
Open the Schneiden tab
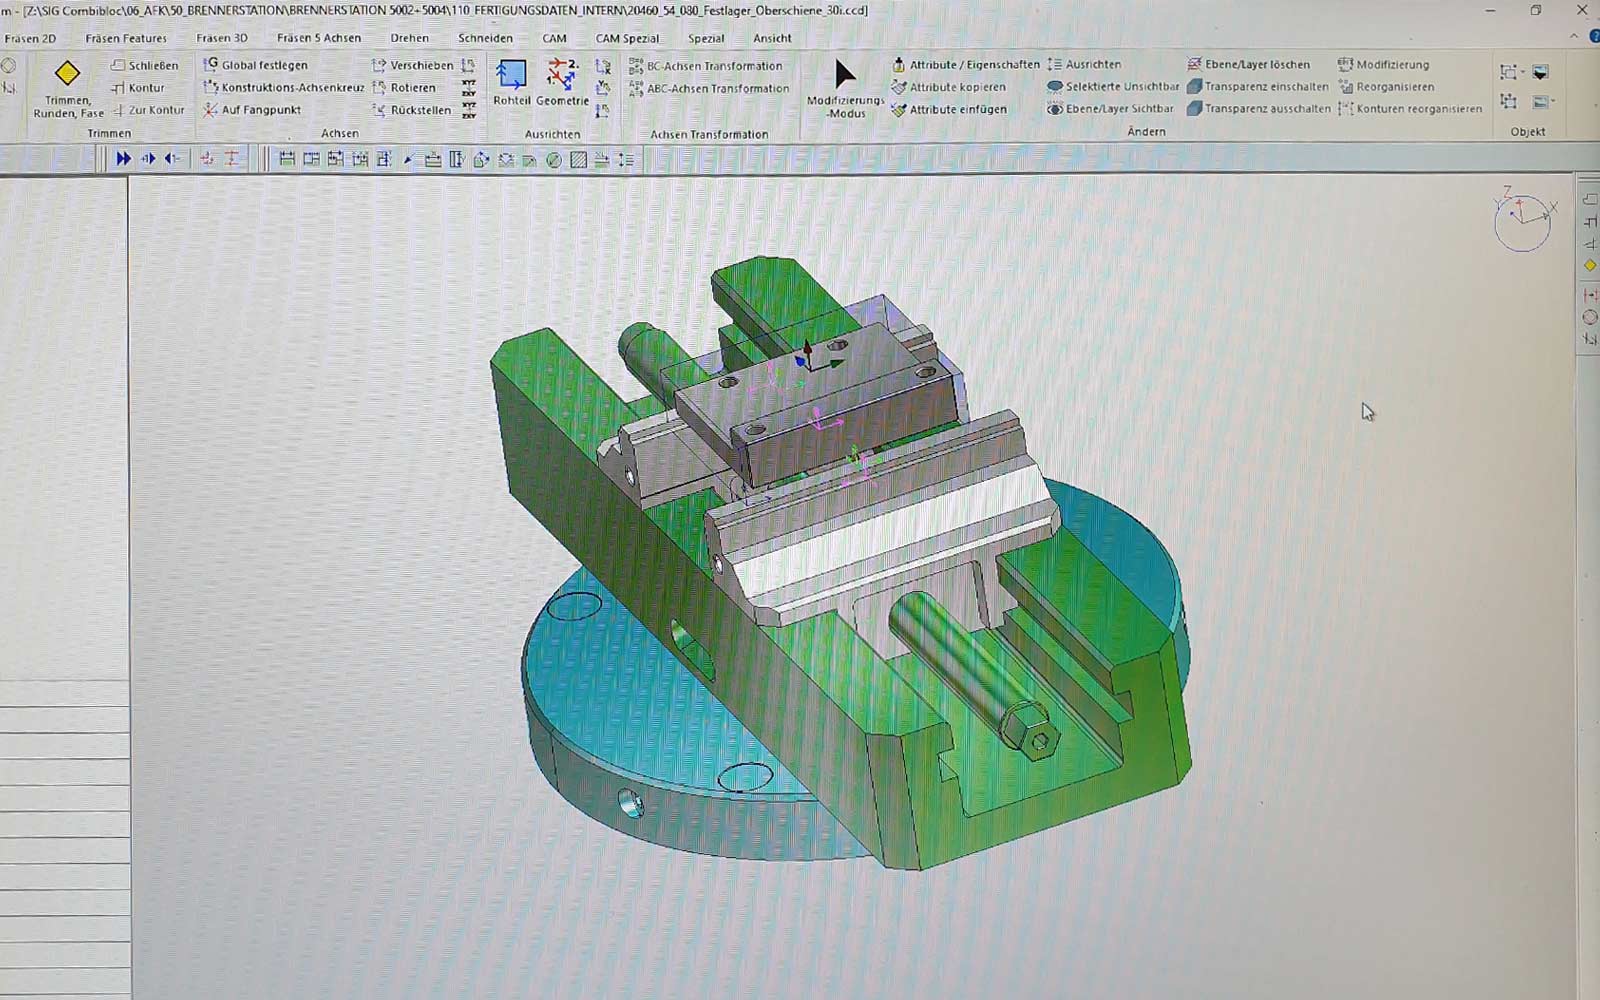[x=485, y=38]
